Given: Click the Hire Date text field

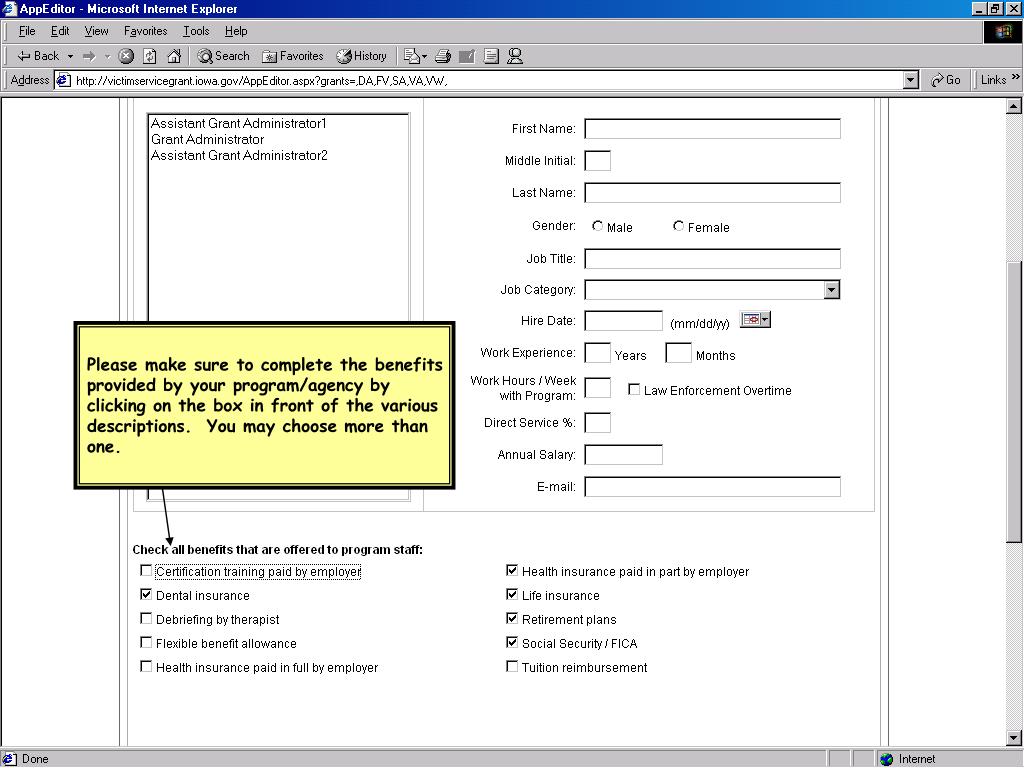Looking at the screenshot, I should [x=624, y=321].
